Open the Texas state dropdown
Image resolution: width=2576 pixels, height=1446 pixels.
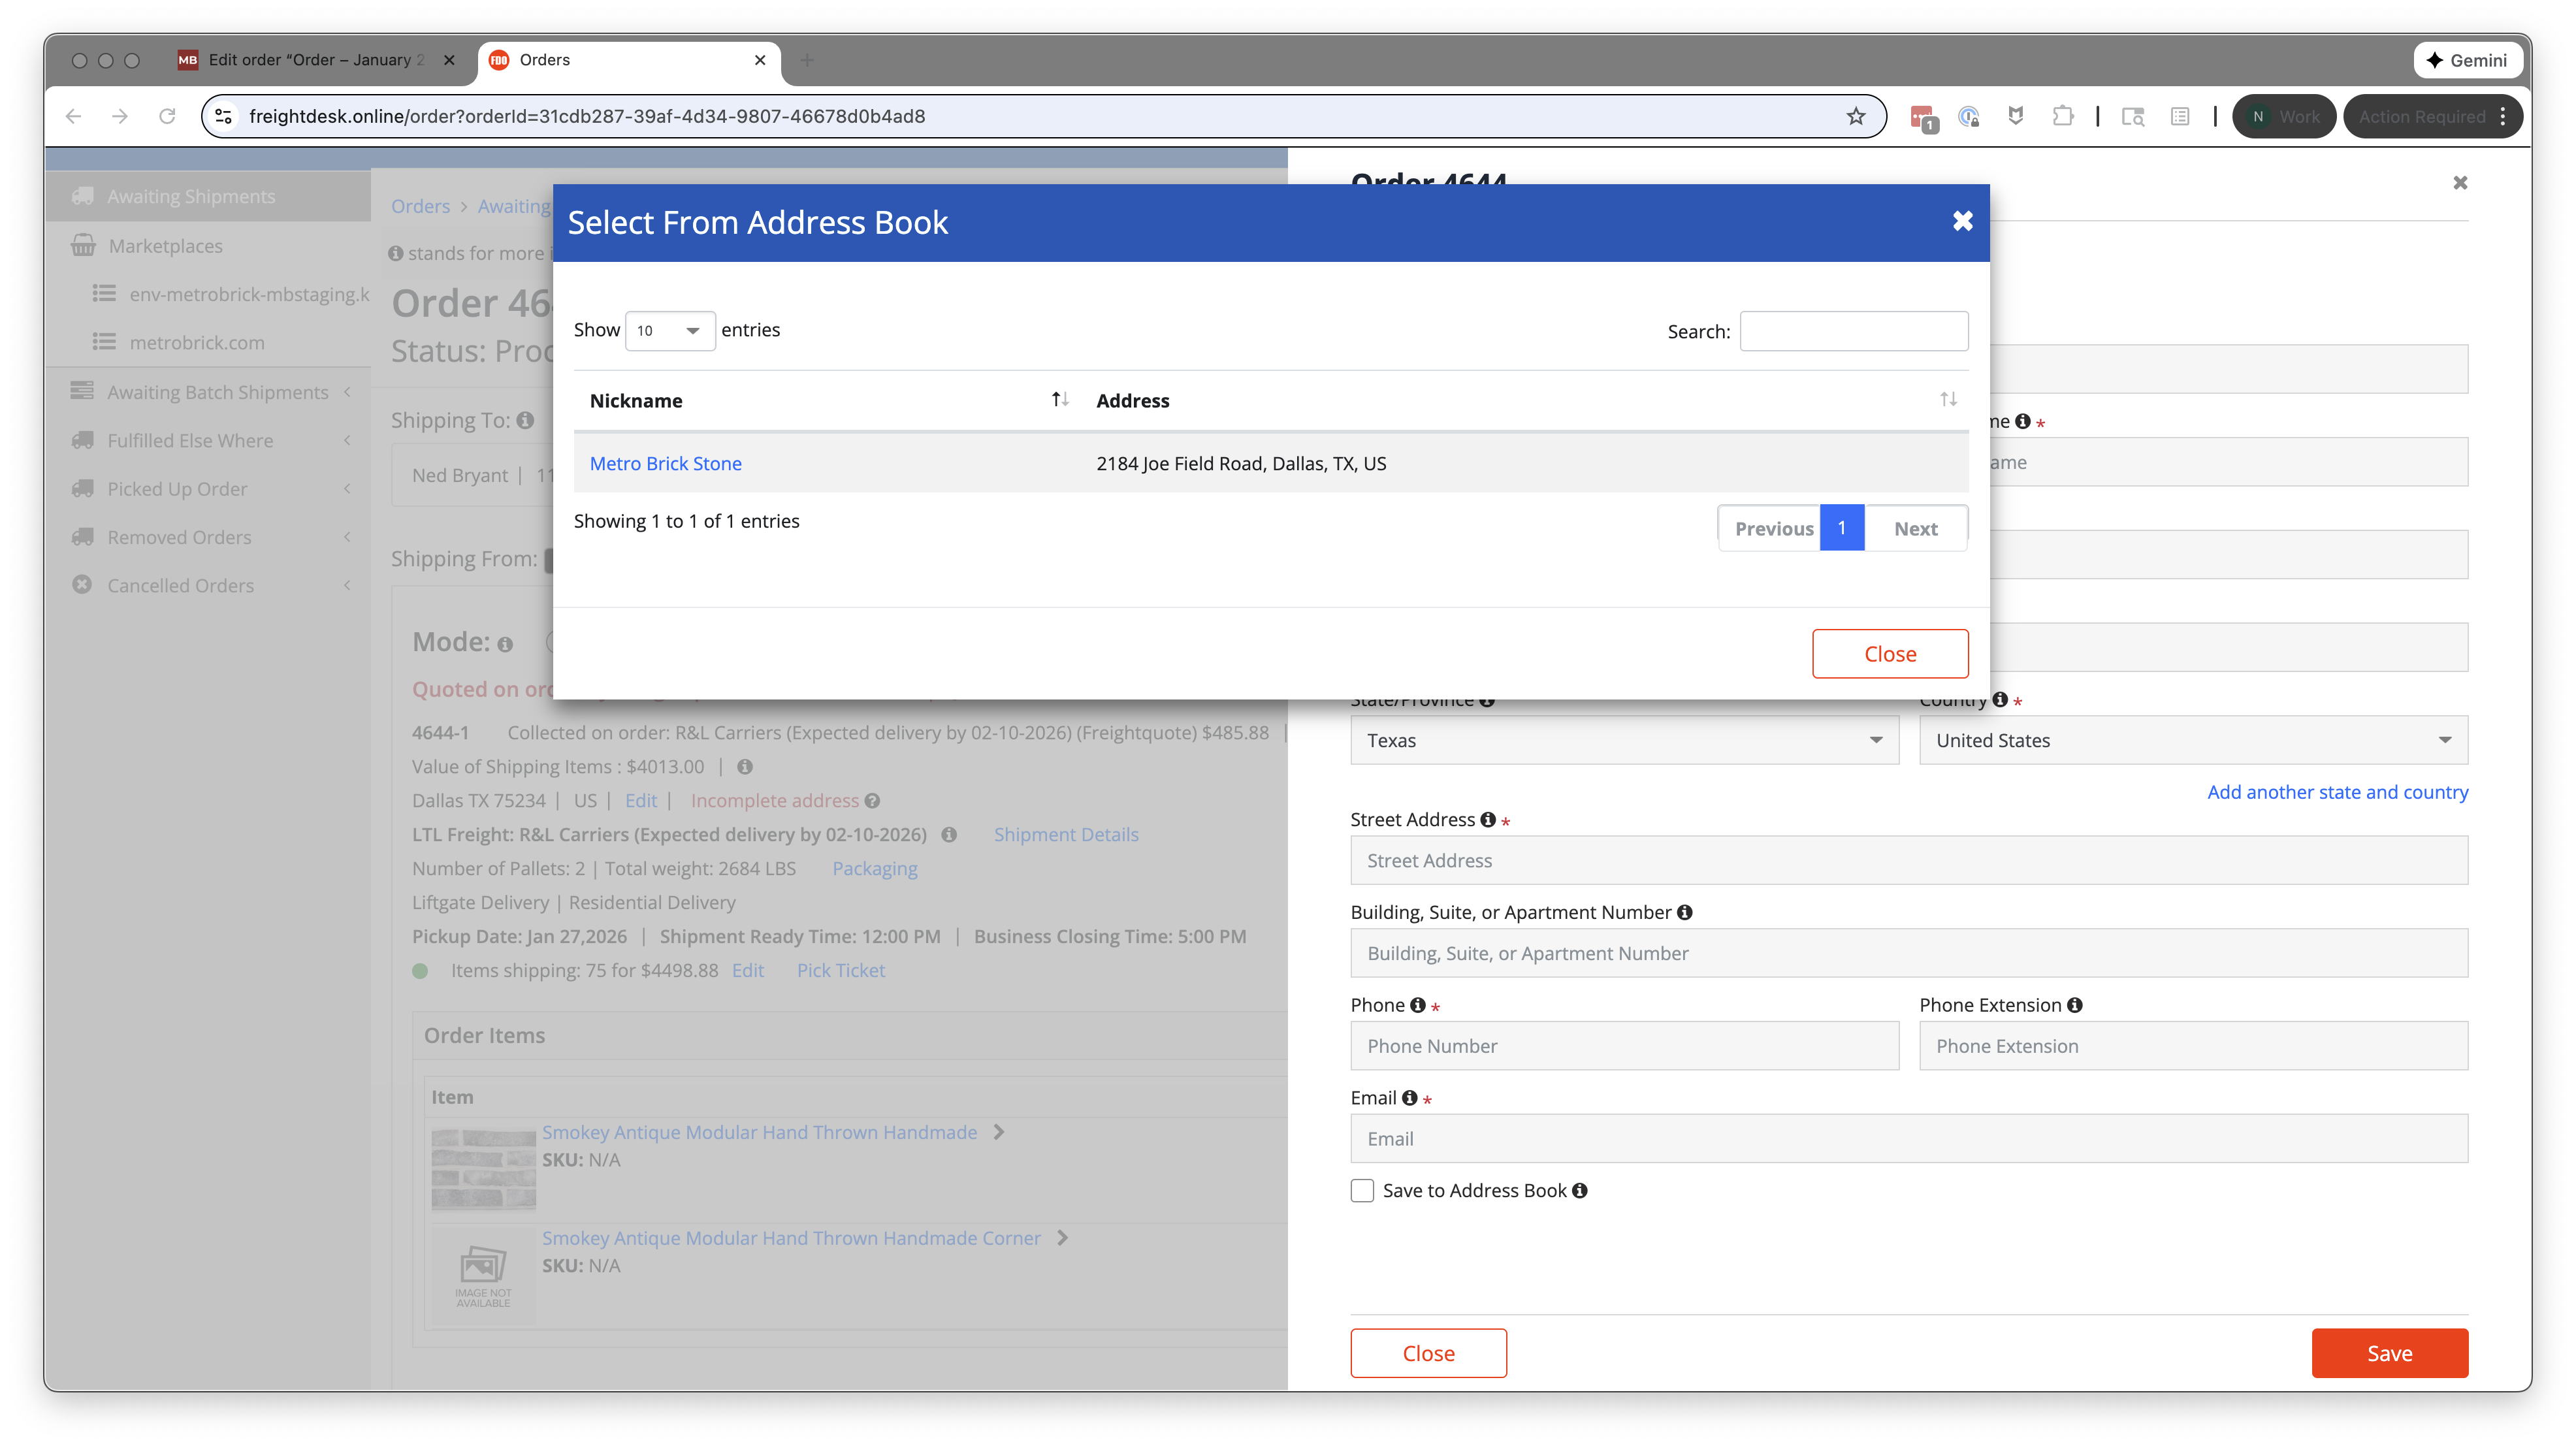pyautogui.click(x=1623, y=740)
